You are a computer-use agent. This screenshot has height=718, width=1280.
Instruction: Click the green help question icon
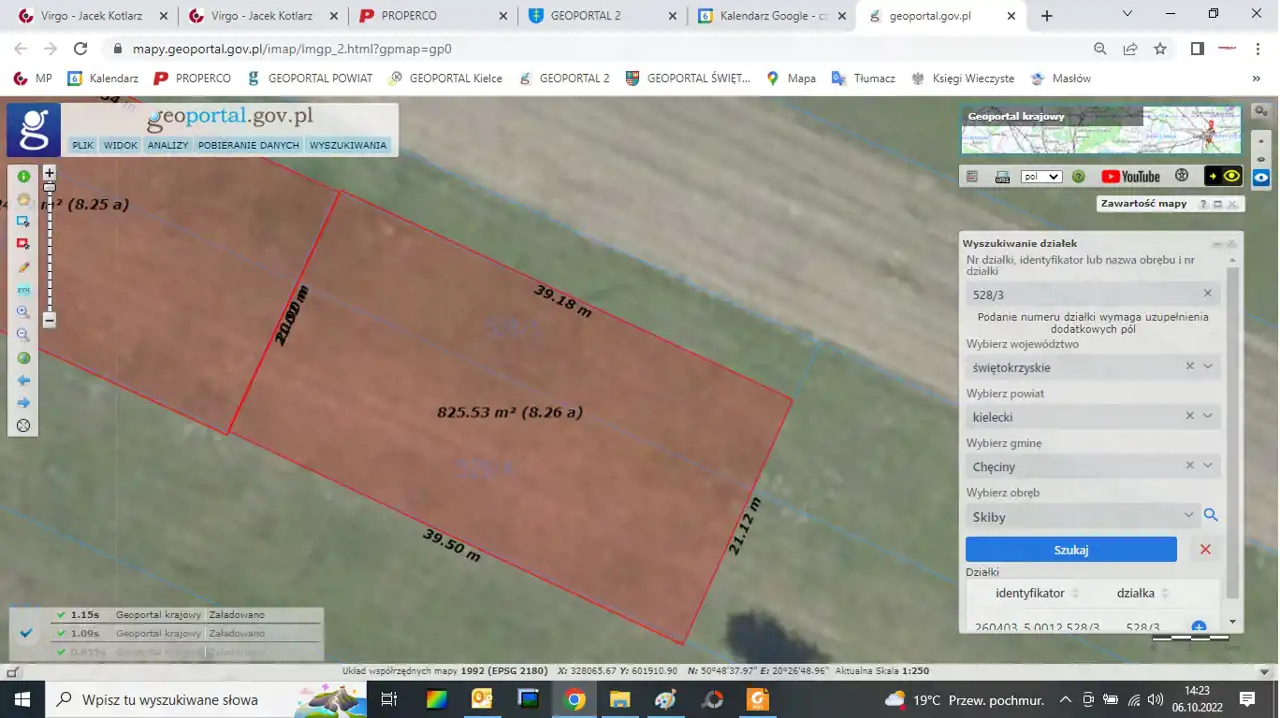(x=1078, y=177)
